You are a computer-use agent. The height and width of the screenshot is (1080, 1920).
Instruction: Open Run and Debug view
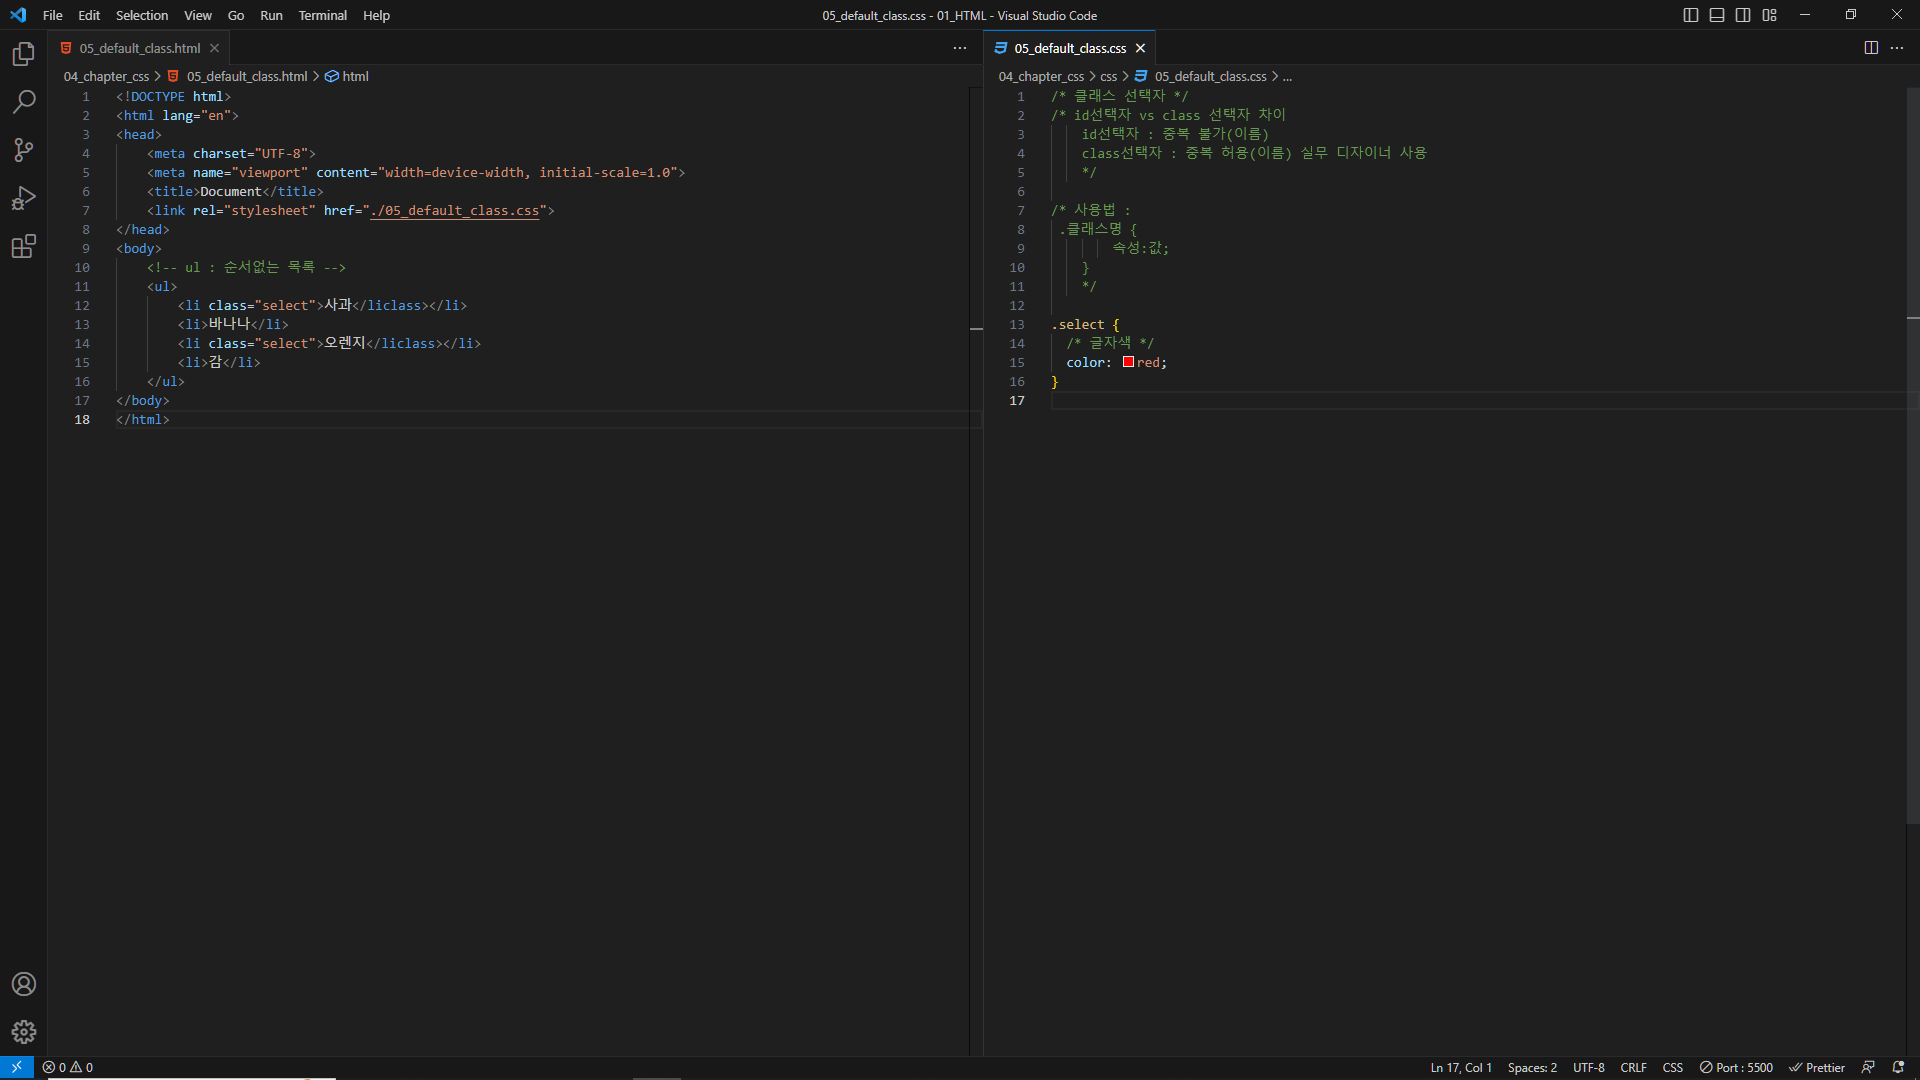tap(24, 198)
